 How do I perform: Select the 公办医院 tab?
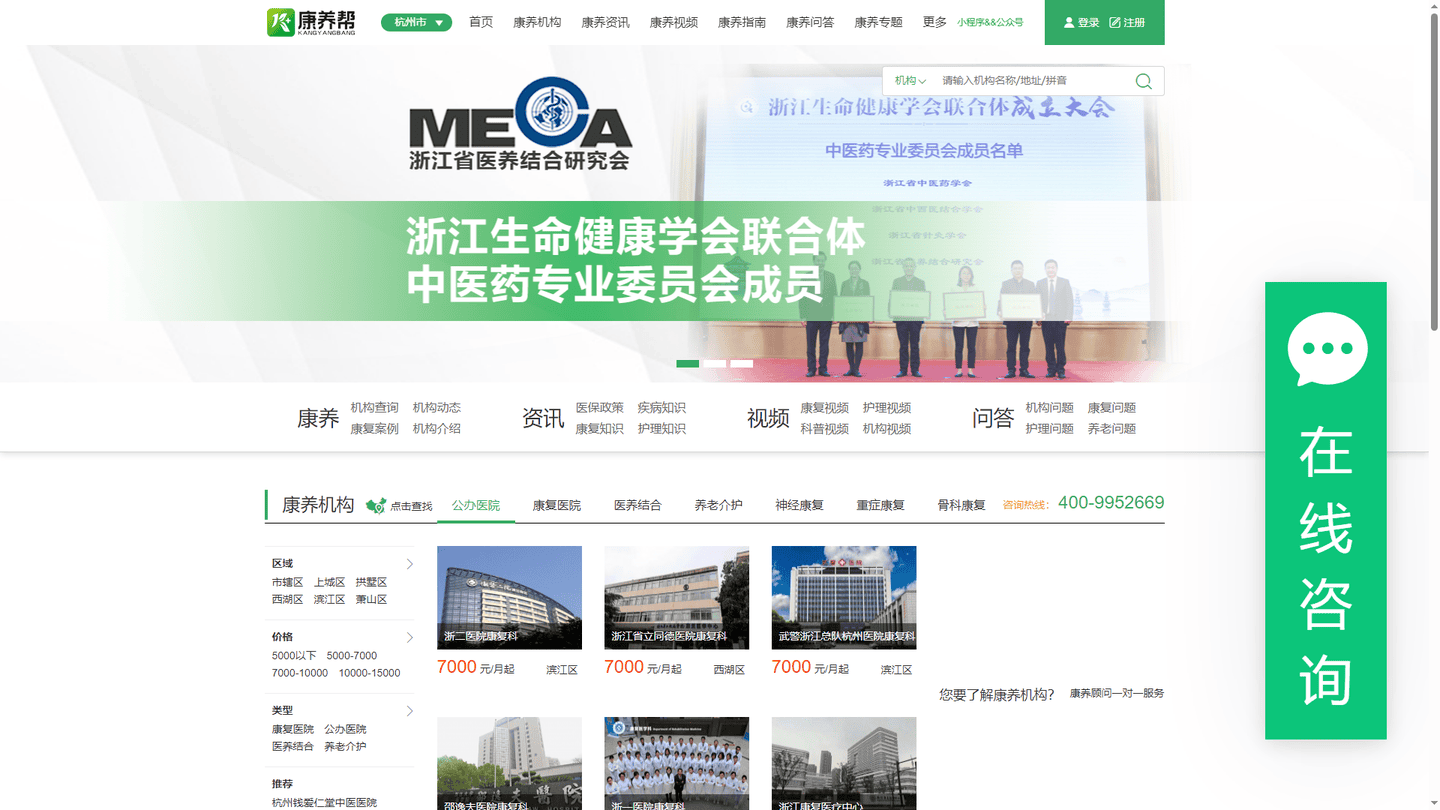click(x=475, y=505)
